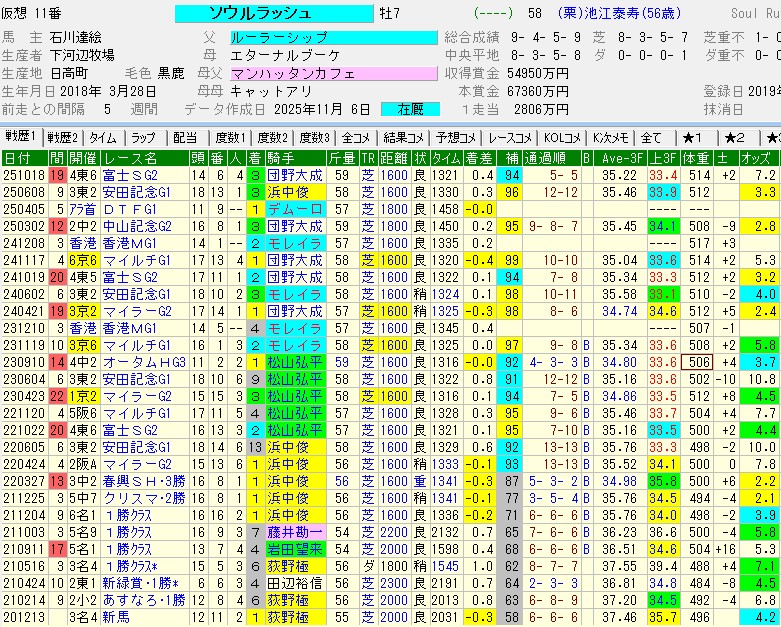Open the ★1 tab
The image size is (781, 627).
point(692,138)
